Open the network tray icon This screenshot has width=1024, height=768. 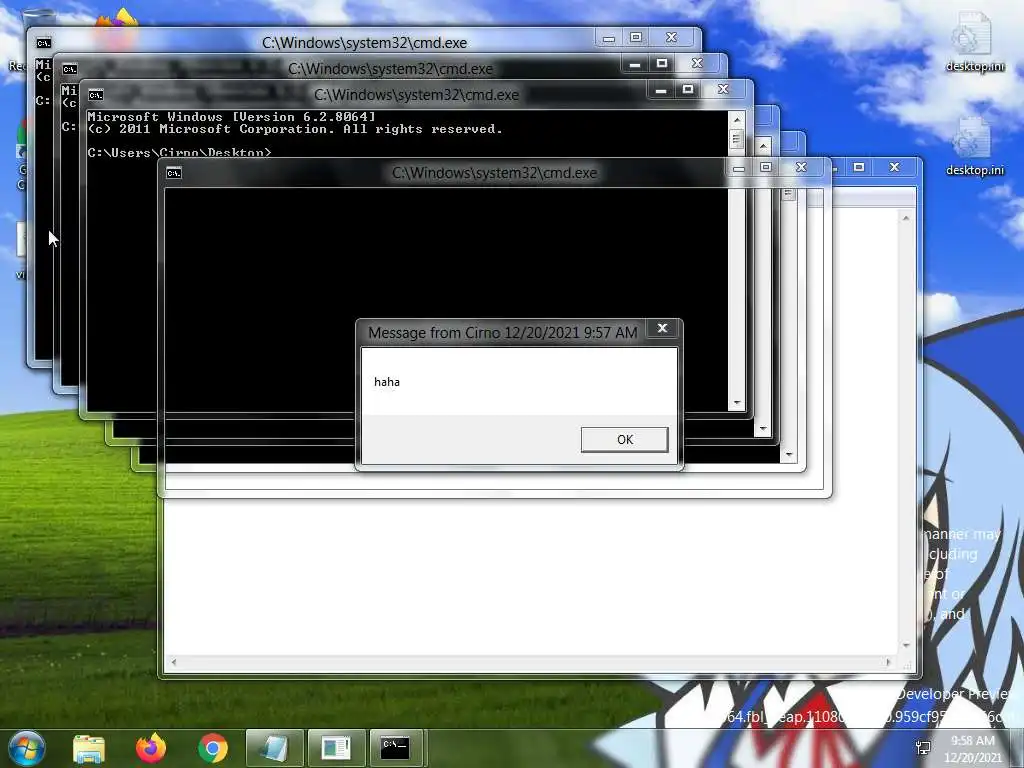923,748
